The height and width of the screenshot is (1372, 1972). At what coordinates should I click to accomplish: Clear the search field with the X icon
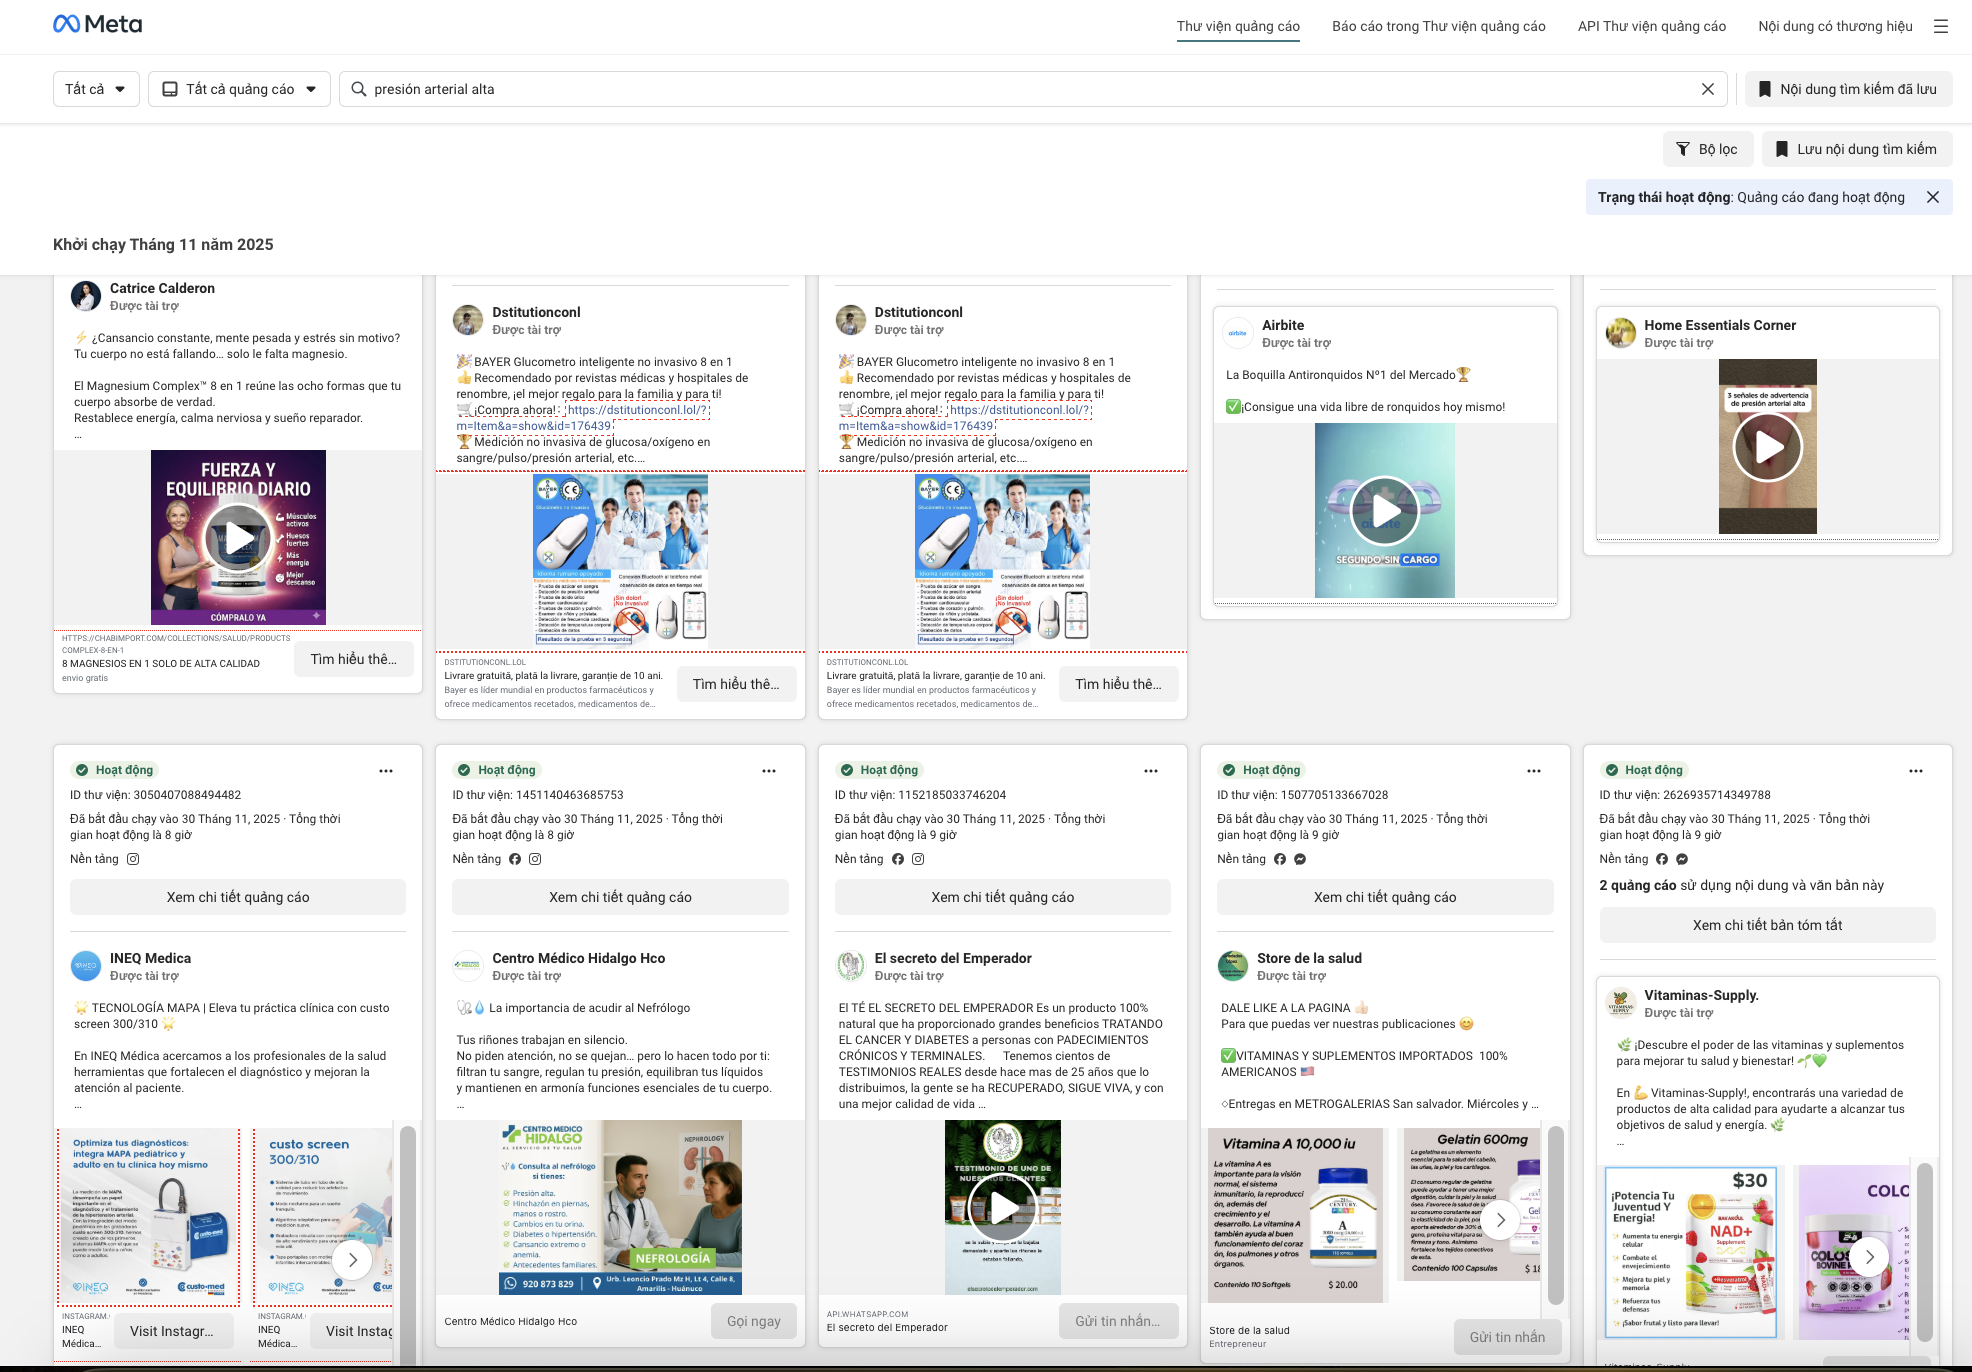1708,89
